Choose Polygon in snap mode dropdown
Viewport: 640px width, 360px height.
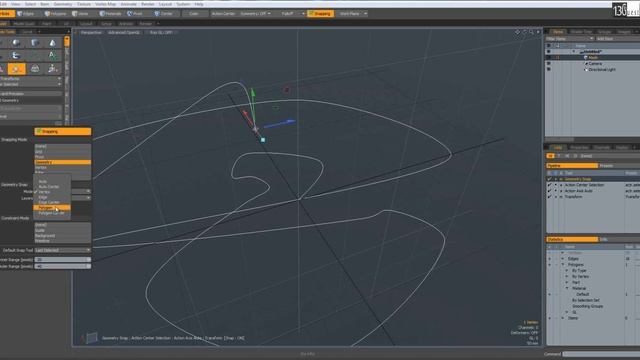click(52, 208)
